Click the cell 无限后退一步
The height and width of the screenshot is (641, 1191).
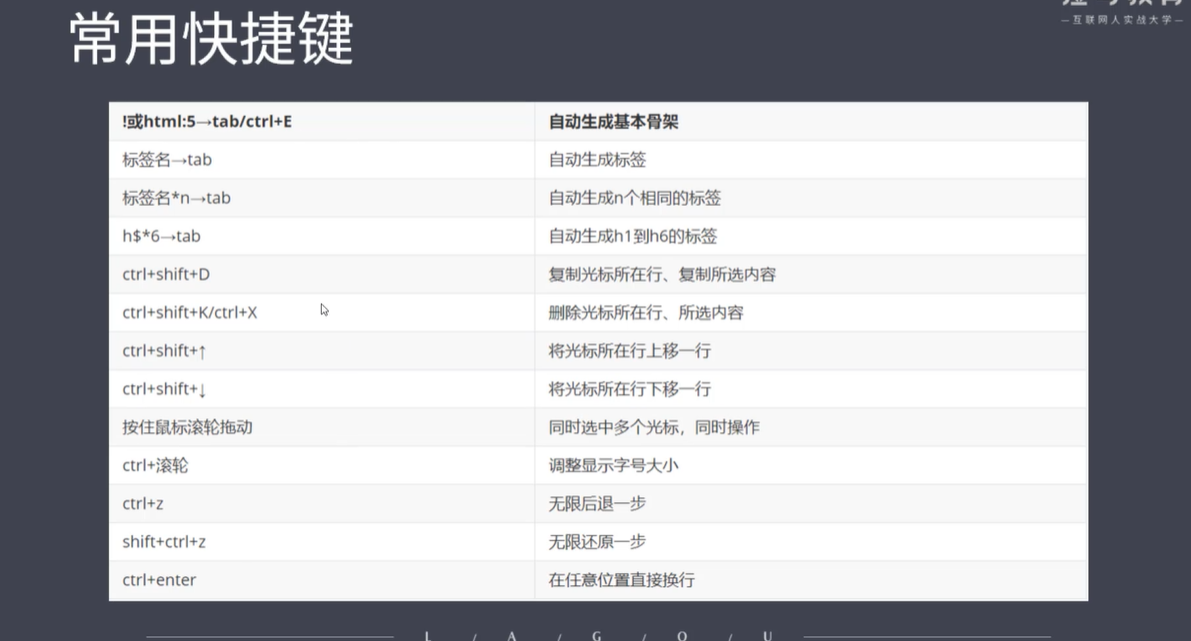coord(811,504)
